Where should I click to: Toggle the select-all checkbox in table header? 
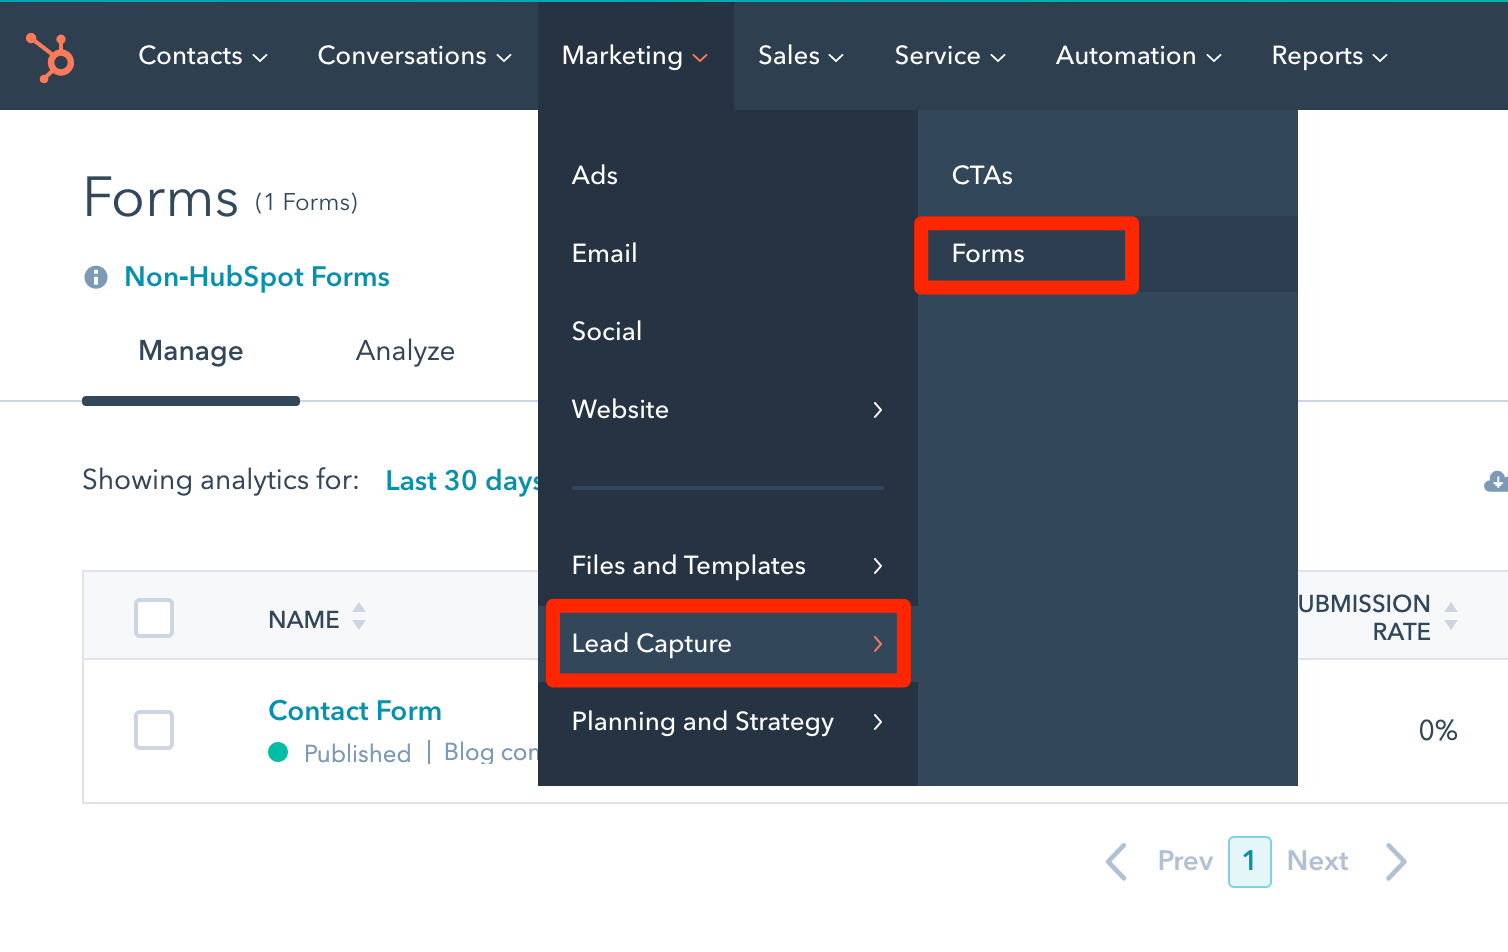coord(154,618)
